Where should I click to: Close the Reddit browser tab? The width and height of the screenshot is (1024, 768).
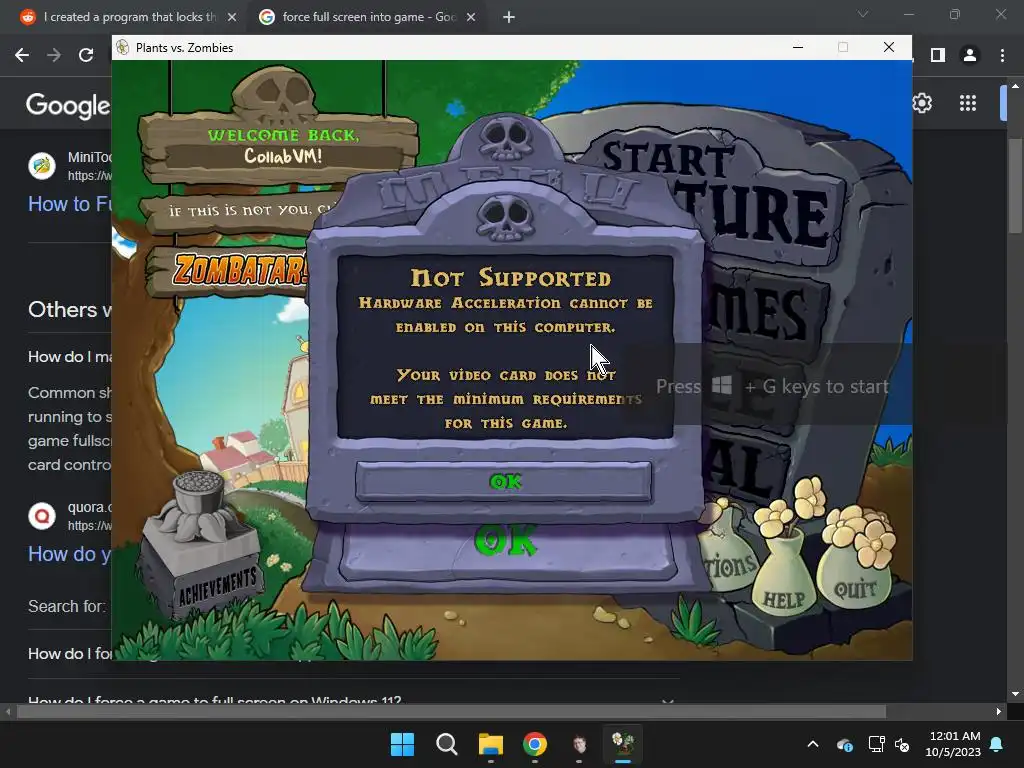[232, 17]
